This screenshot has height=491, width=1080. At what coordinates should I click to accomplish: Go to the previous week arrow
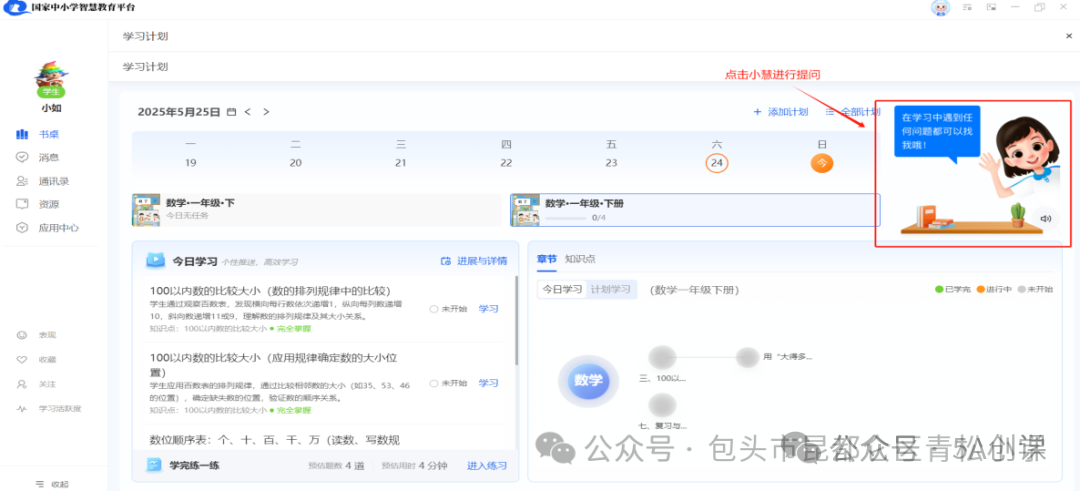[248, 112]
